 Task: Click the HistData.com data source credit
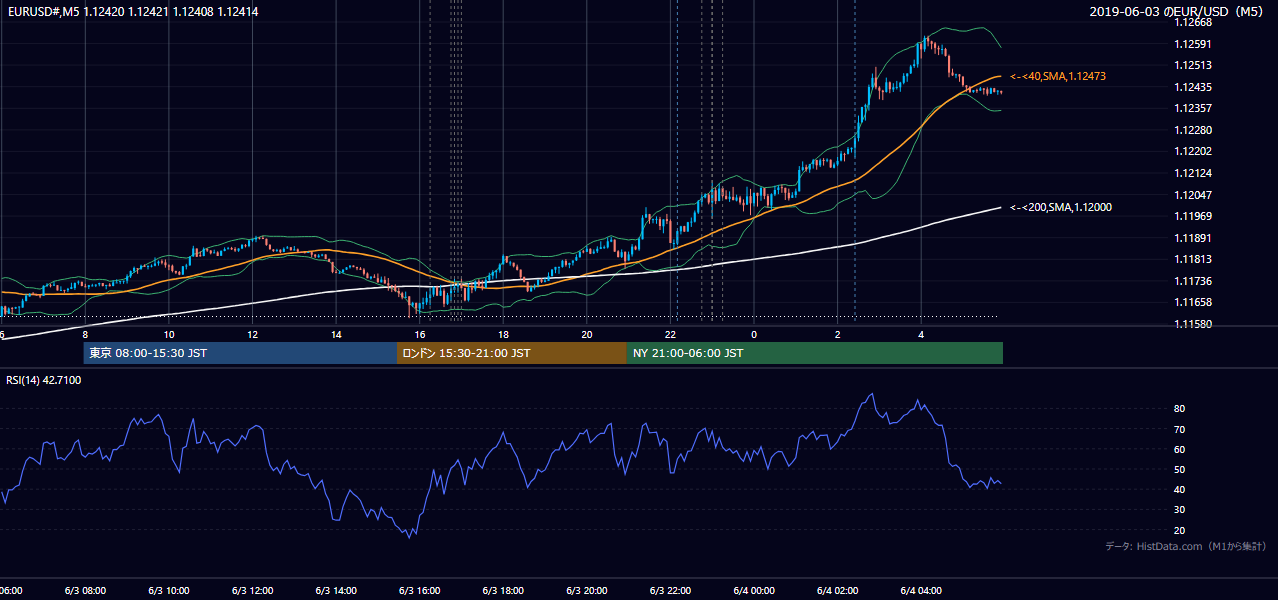[x=1186, y=546]
